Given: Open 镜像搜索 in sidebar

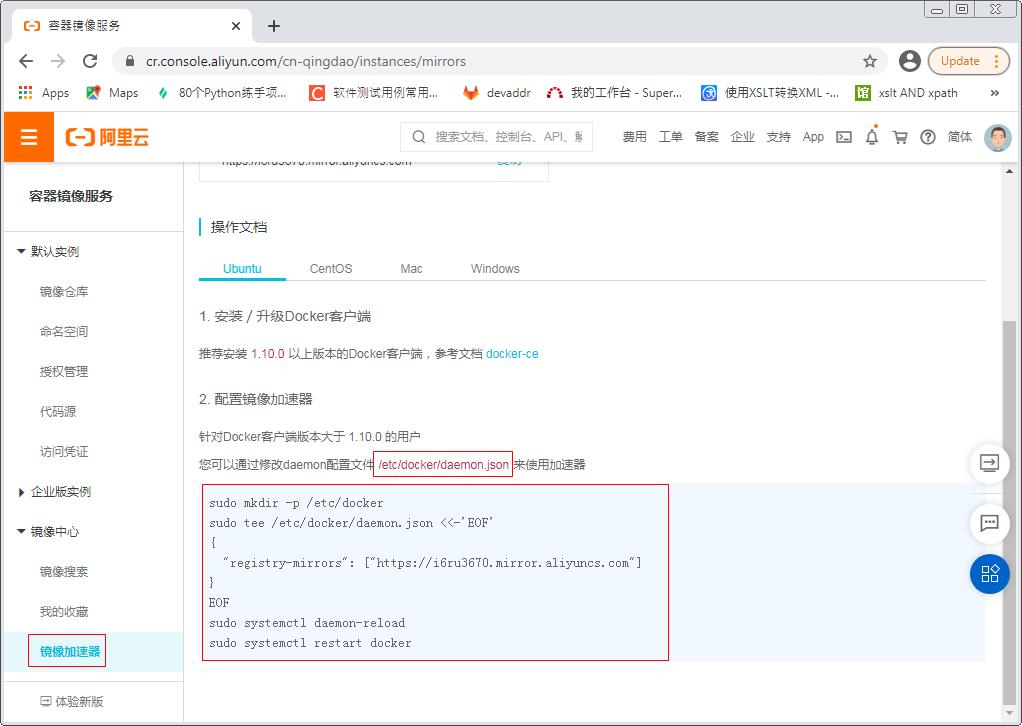Looking at the screenshot, I should [x=64, y=572].
